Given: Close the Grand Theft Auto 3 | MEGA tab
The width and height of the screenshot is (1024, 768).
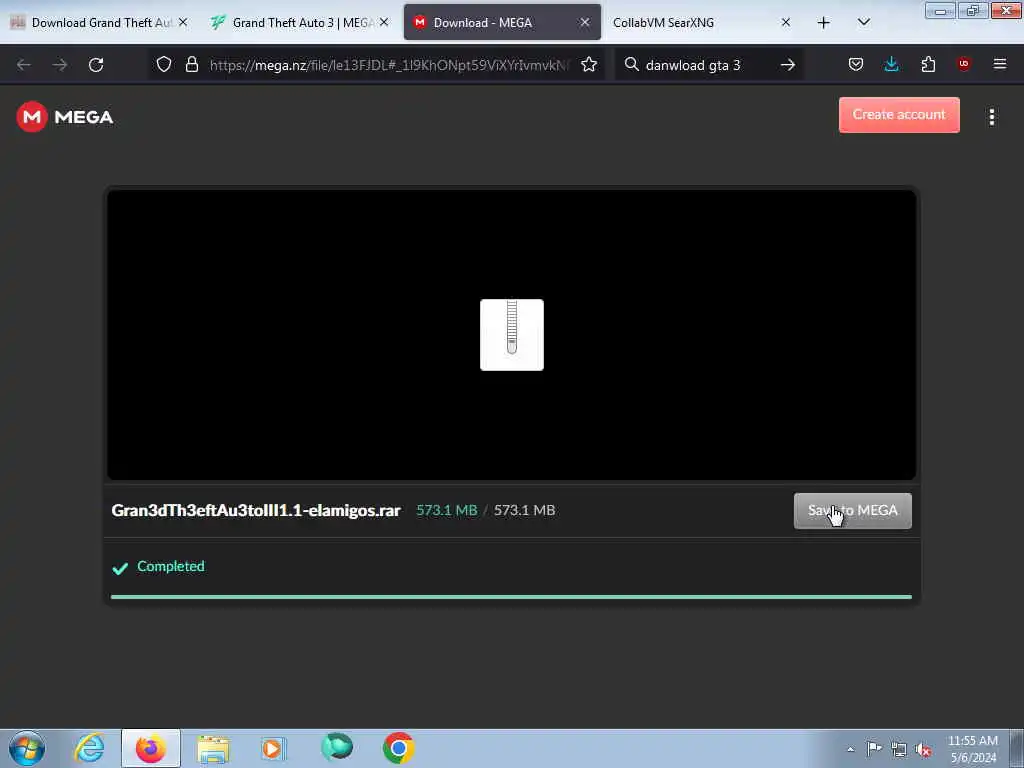Looking at the screenshot, I should click(384, 22).
